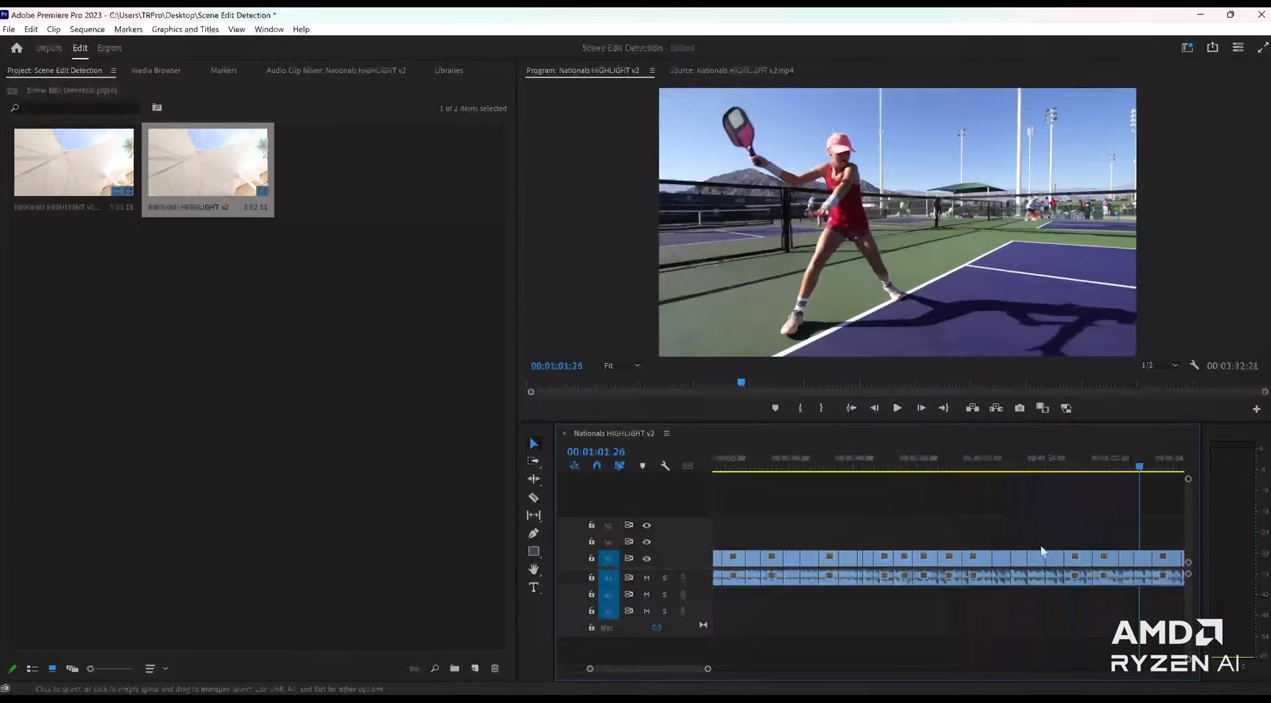Select the Hand tool

pyautogui.click(x=533, y=569)
